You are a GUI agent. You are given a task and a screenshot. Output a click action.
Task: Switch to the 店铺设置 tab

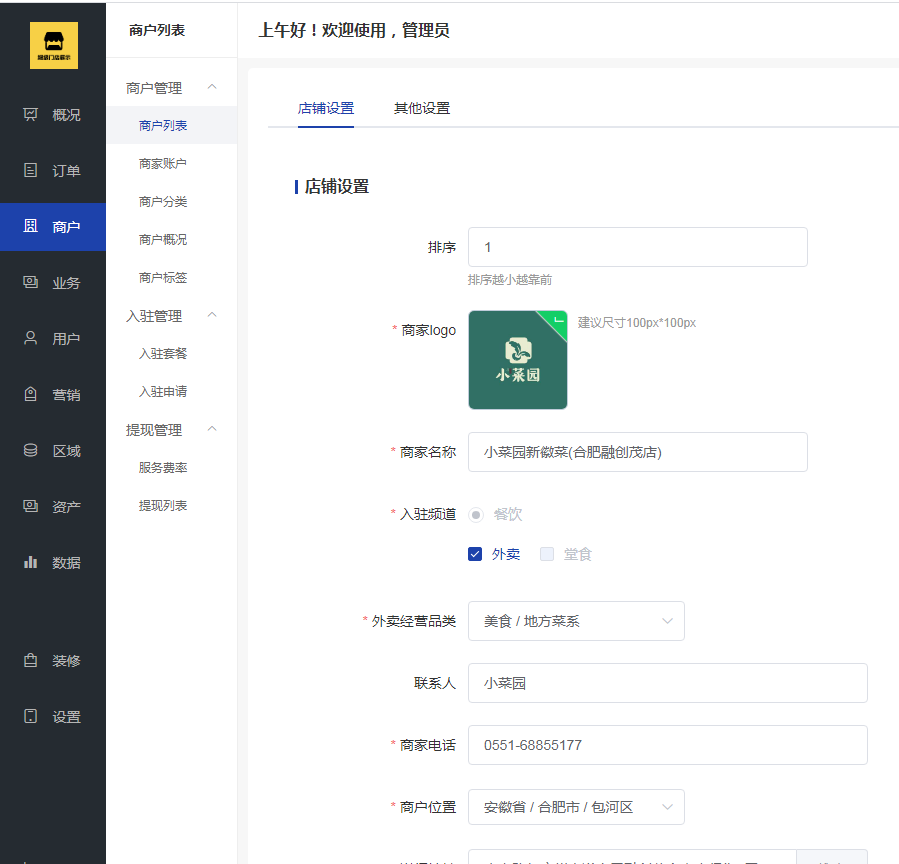pos(326,108)
